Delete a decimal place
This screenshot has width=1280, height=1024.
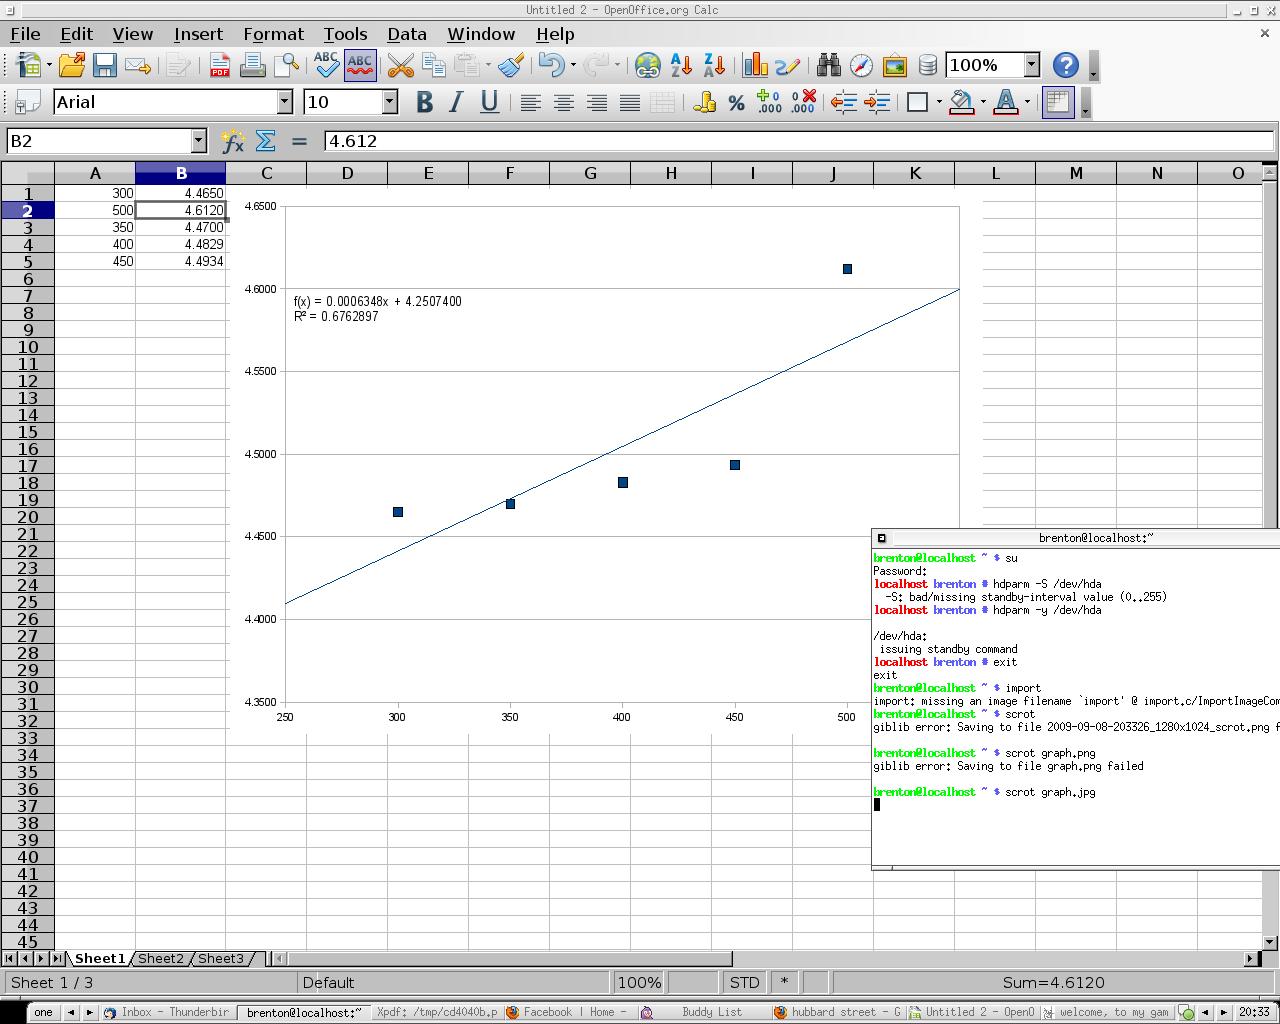(803, 102)
